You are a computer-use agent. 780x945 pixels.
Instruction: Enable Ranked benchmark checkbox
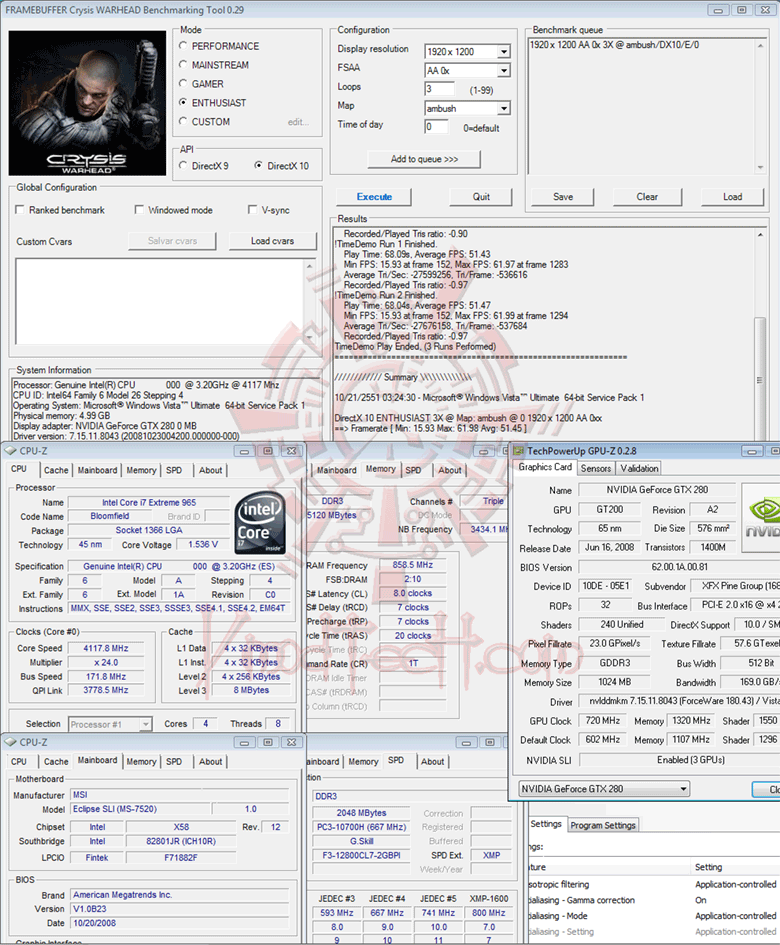point(20,210)
